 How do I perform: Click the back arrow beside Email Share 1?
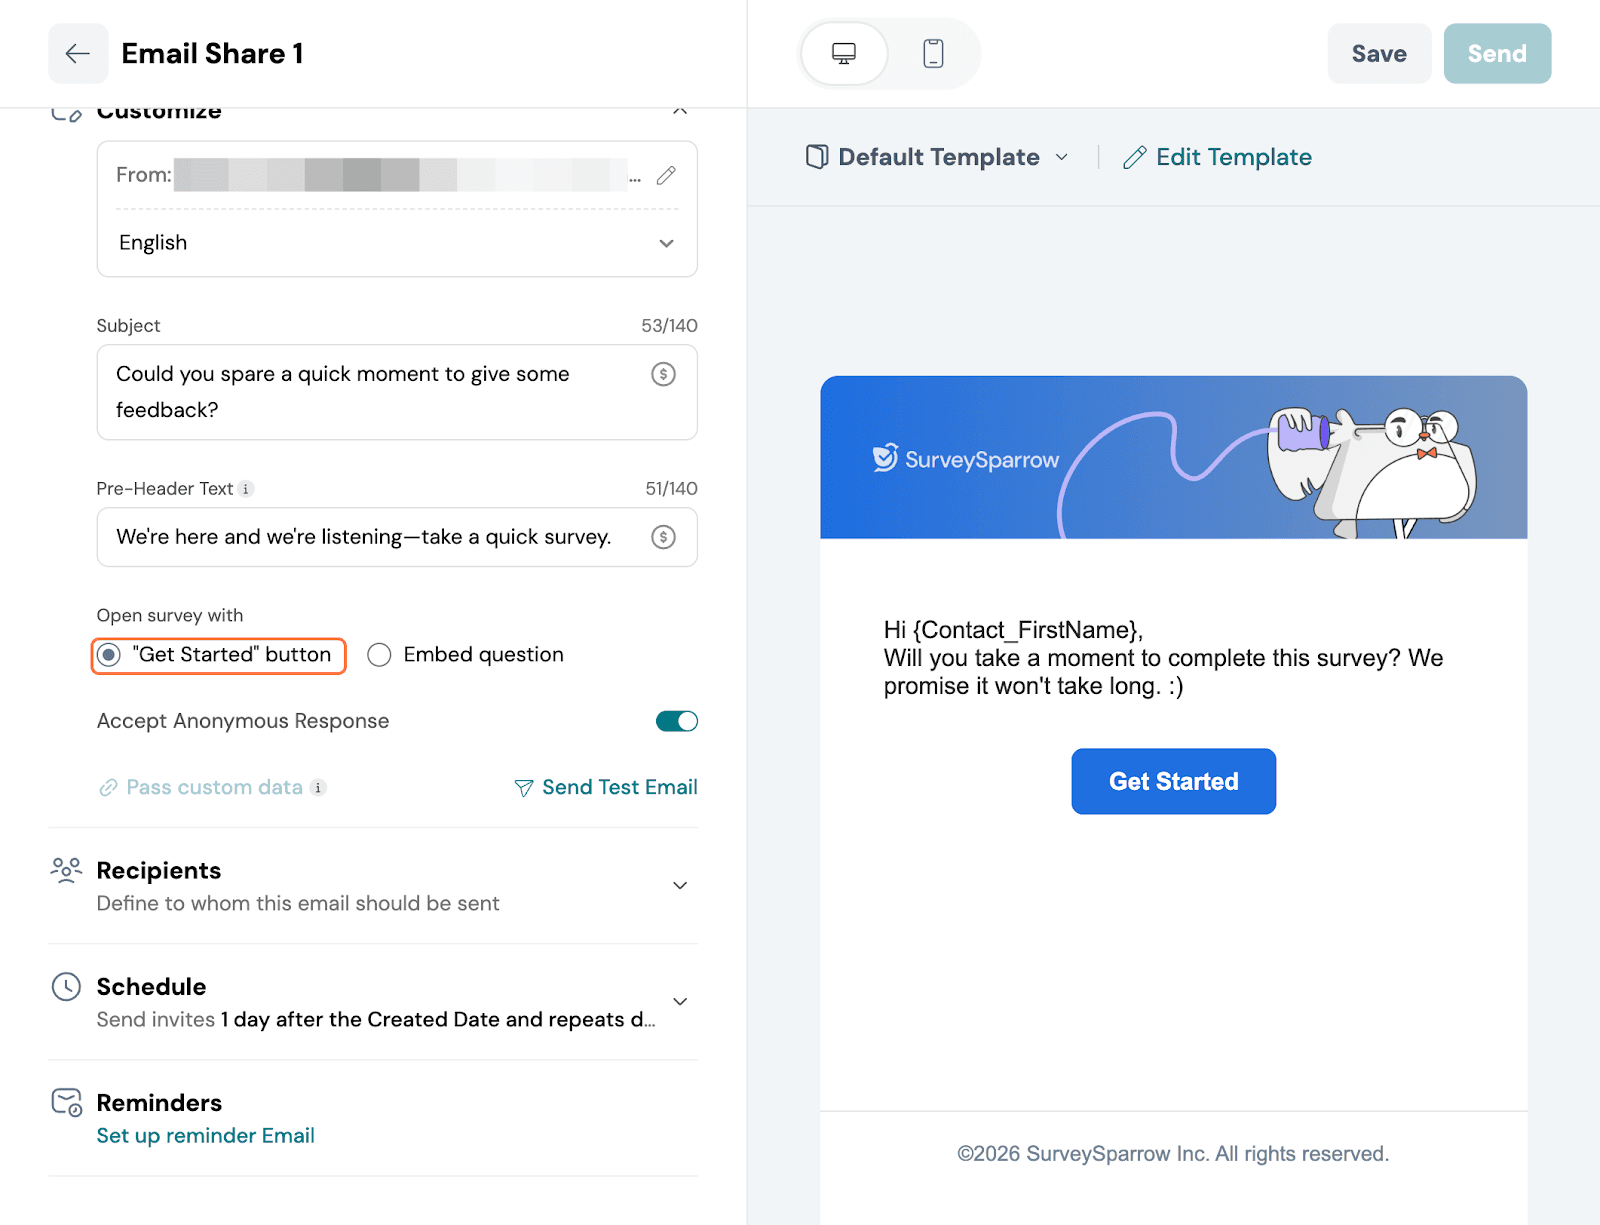[78, 54]
